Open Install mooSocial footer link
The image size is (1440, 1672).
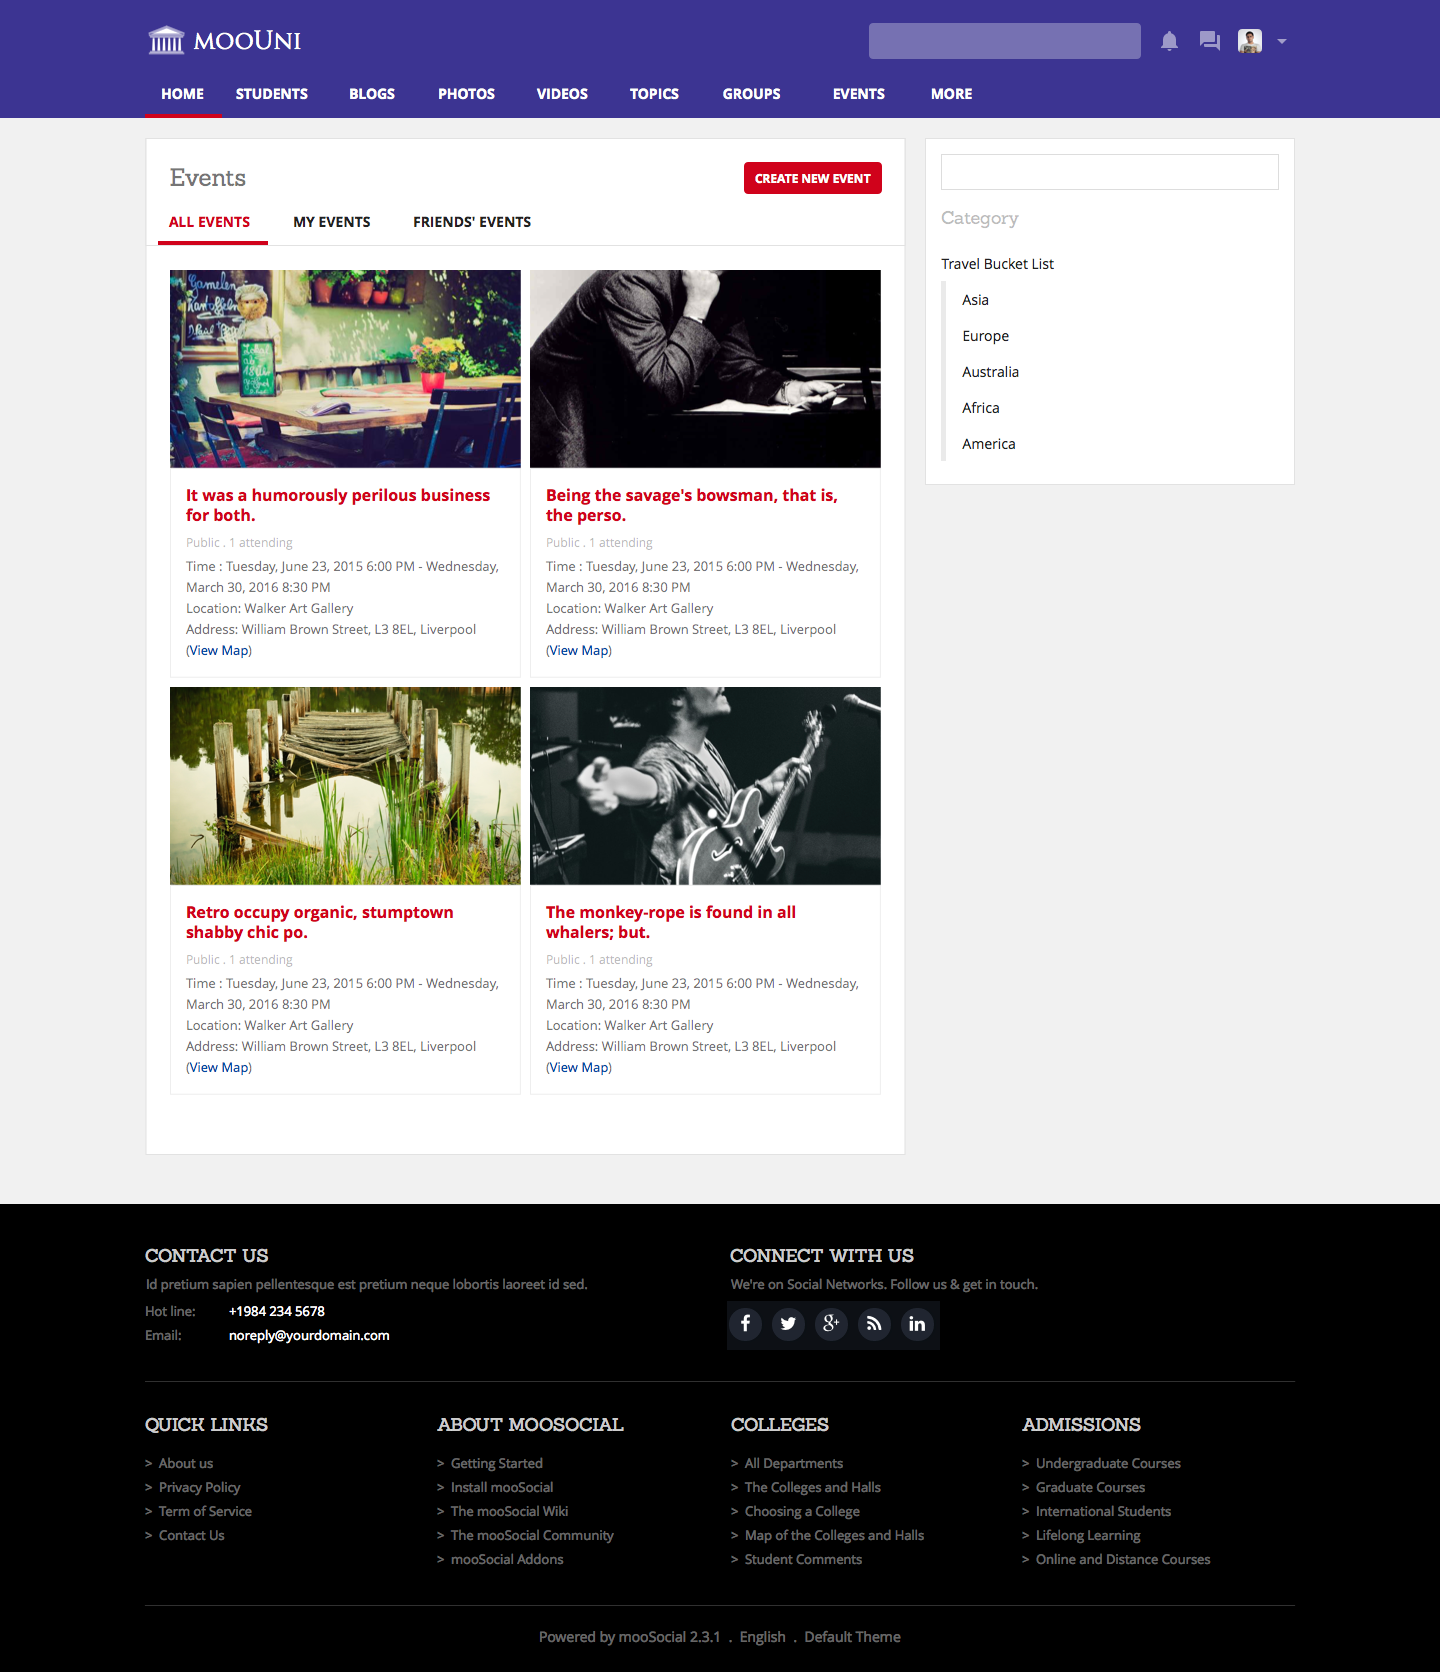[501, 1488]
